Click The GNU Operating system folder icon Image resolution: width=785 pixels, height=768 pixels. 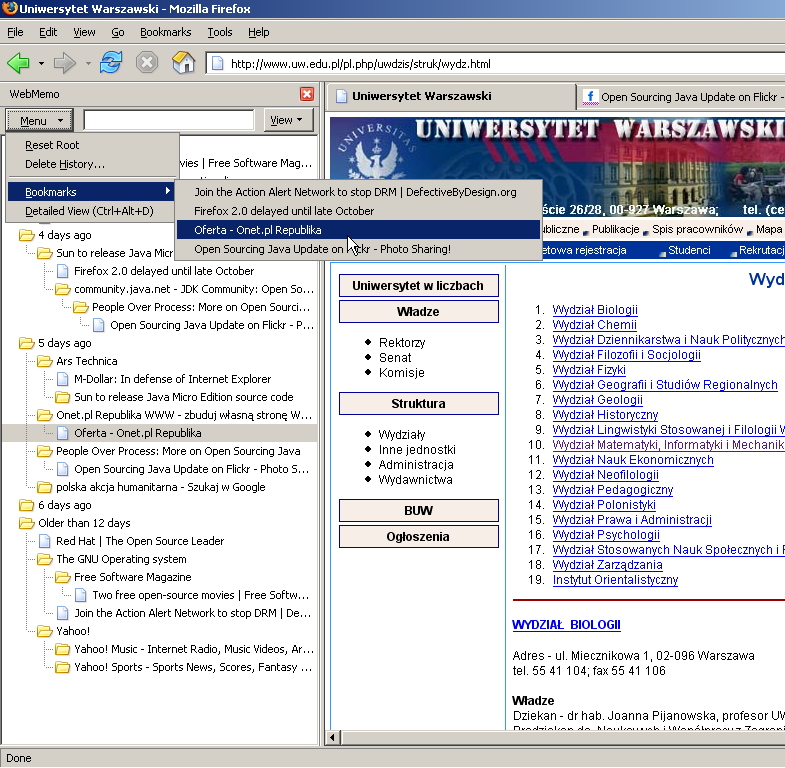click(45, 559)
